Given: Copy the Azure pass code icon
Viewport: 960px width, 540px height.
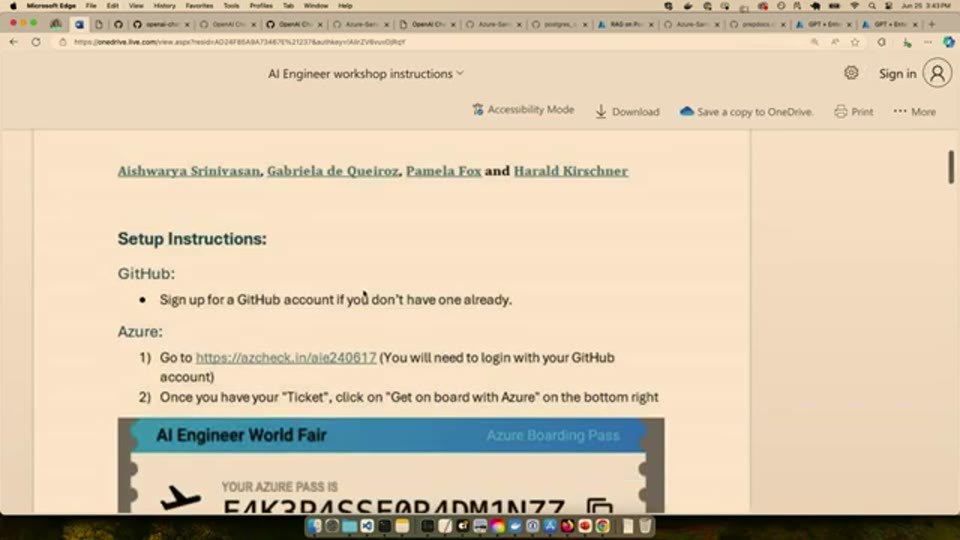Looking at the screenshot, I should coord(599,506).
